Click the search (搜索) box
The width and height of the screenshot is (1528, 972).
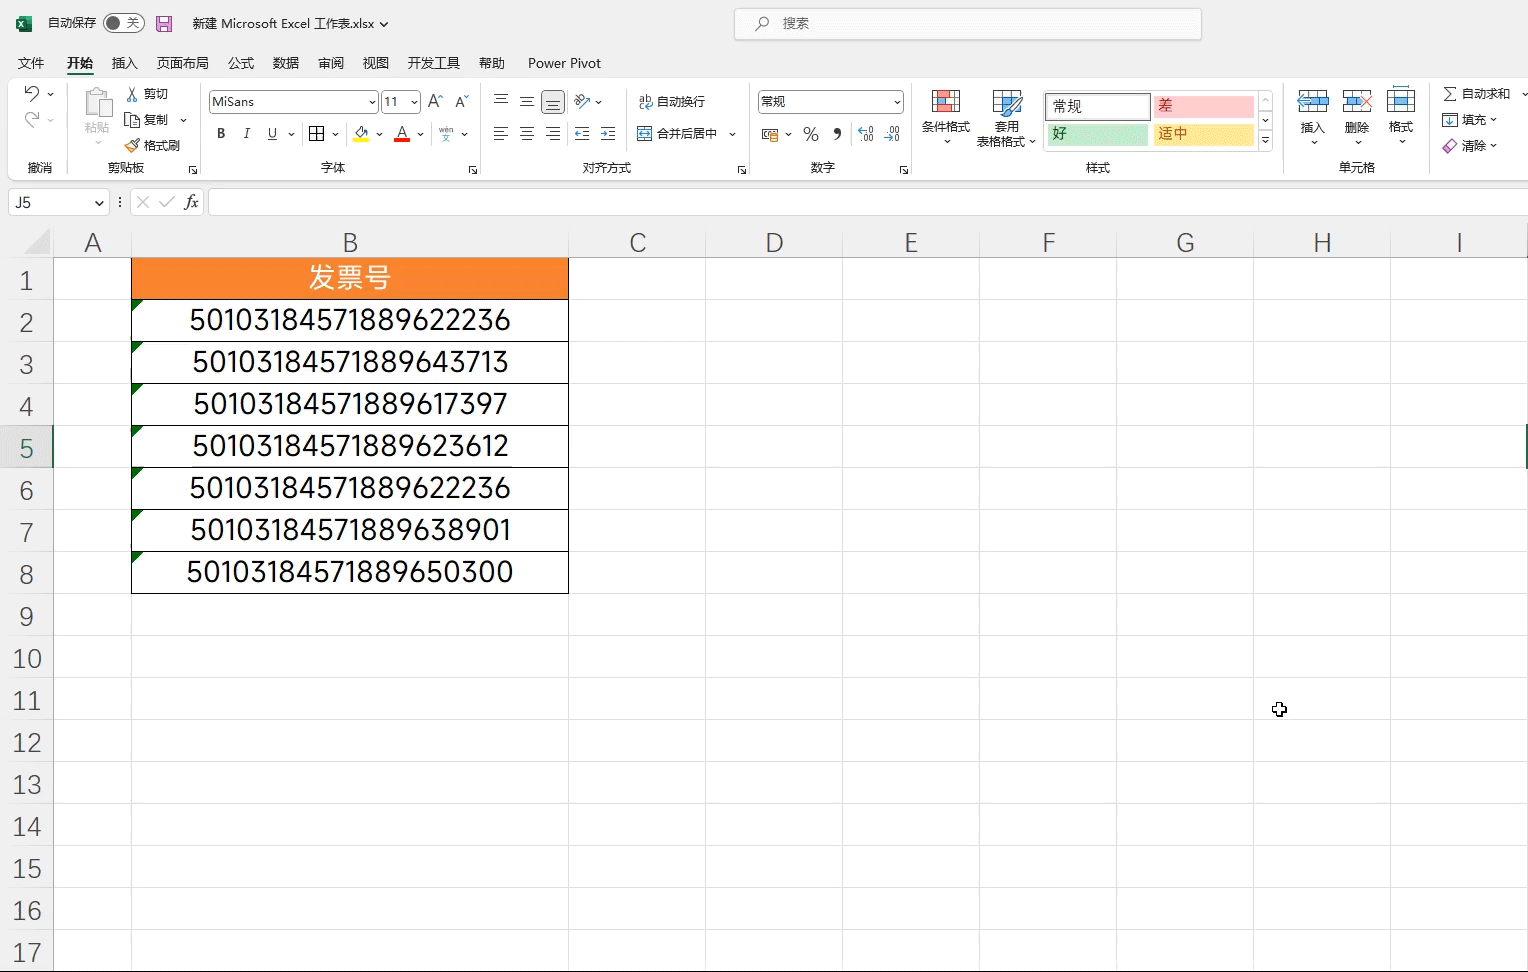click(x=968, y=23)
